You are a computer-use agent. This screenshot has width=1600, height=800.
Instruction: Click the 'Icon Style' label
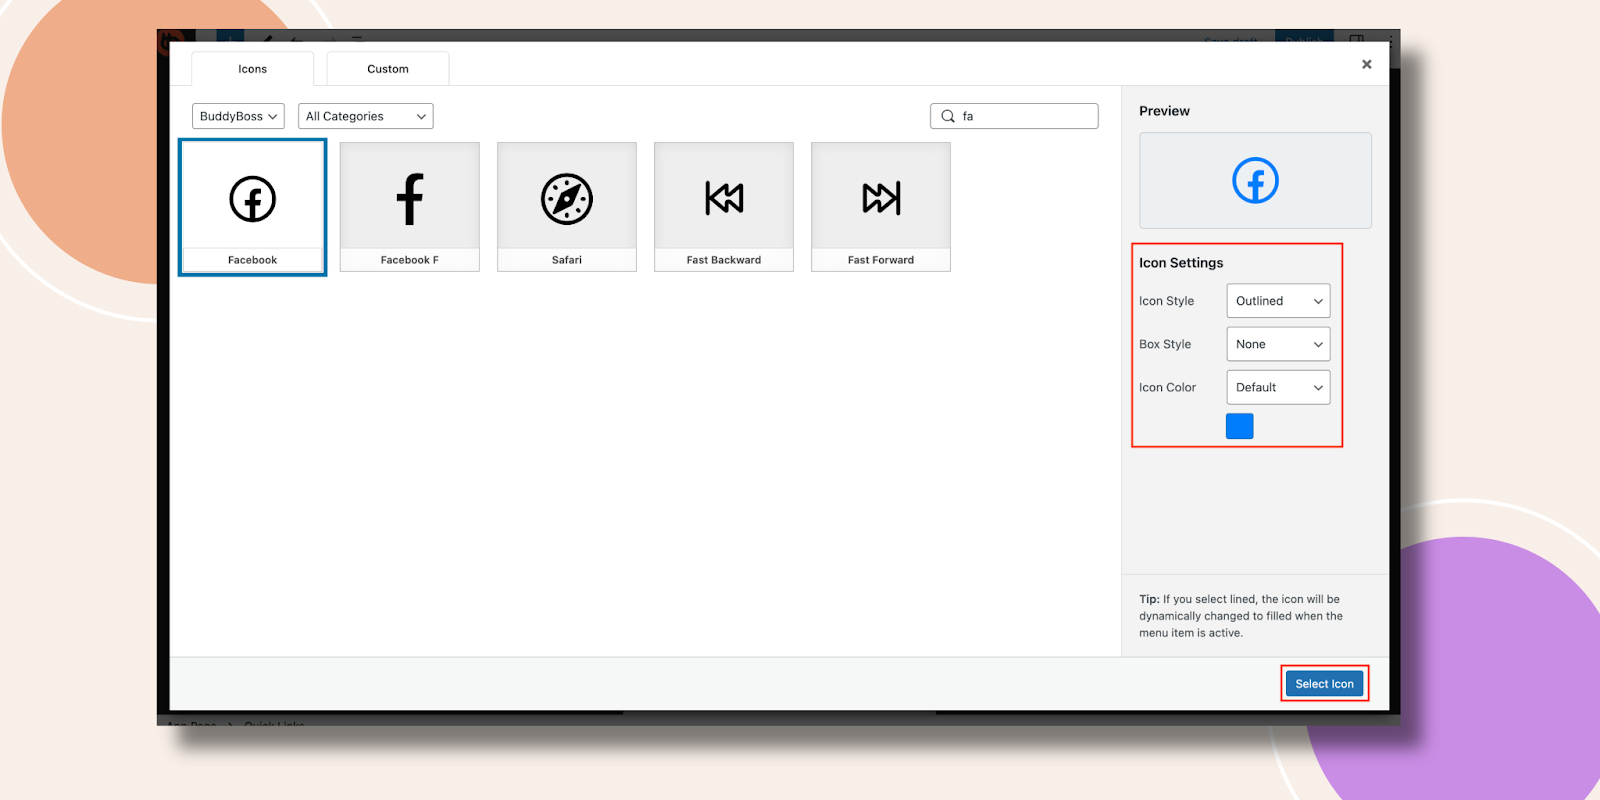1166,301
